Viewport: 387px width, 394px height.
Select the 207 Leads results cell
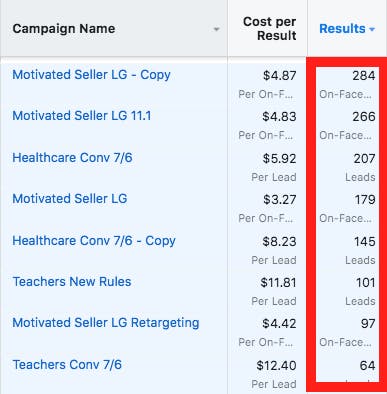point(347,167)
